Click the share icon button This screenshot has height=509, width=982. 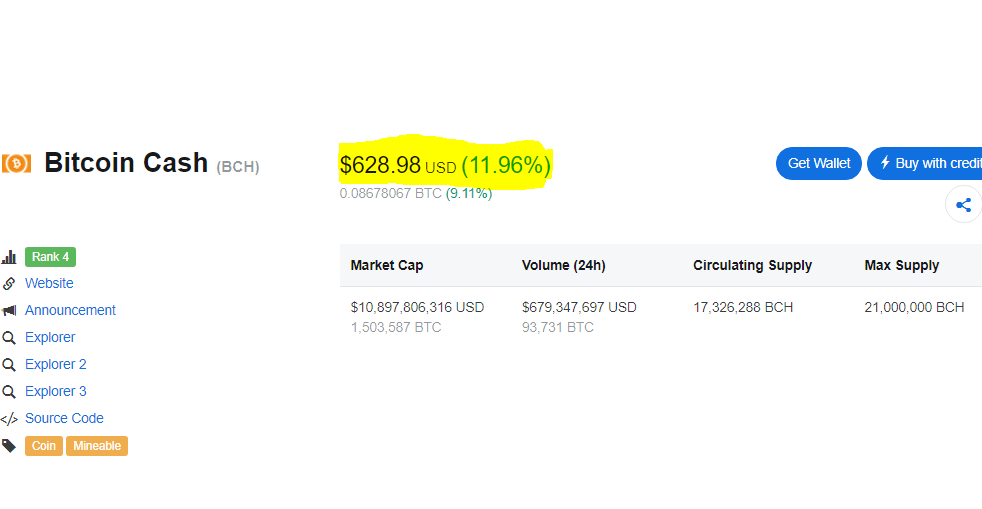(x=963, y=206)
